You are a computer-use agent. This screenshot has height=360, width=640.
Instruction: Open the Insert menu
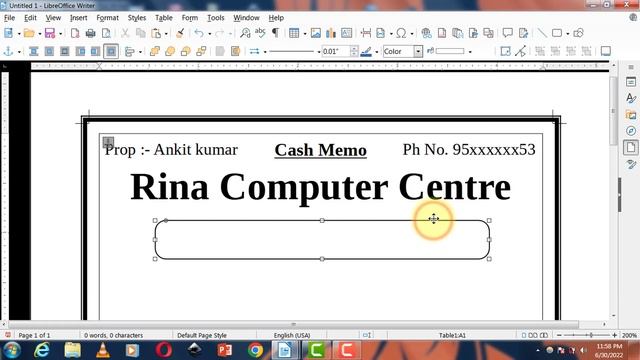tap(78, 18)
